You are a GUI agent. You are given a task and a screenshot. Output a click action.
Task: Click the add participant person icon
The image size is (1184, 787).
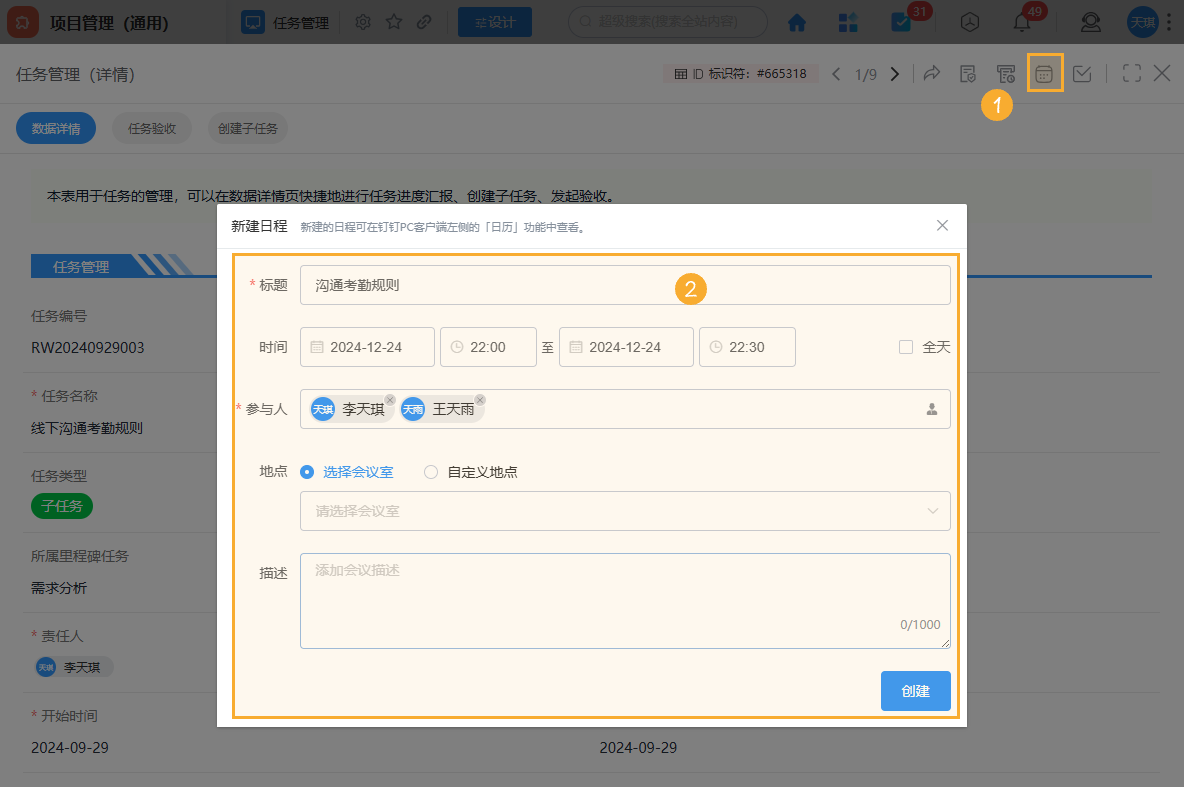(931, 409)
